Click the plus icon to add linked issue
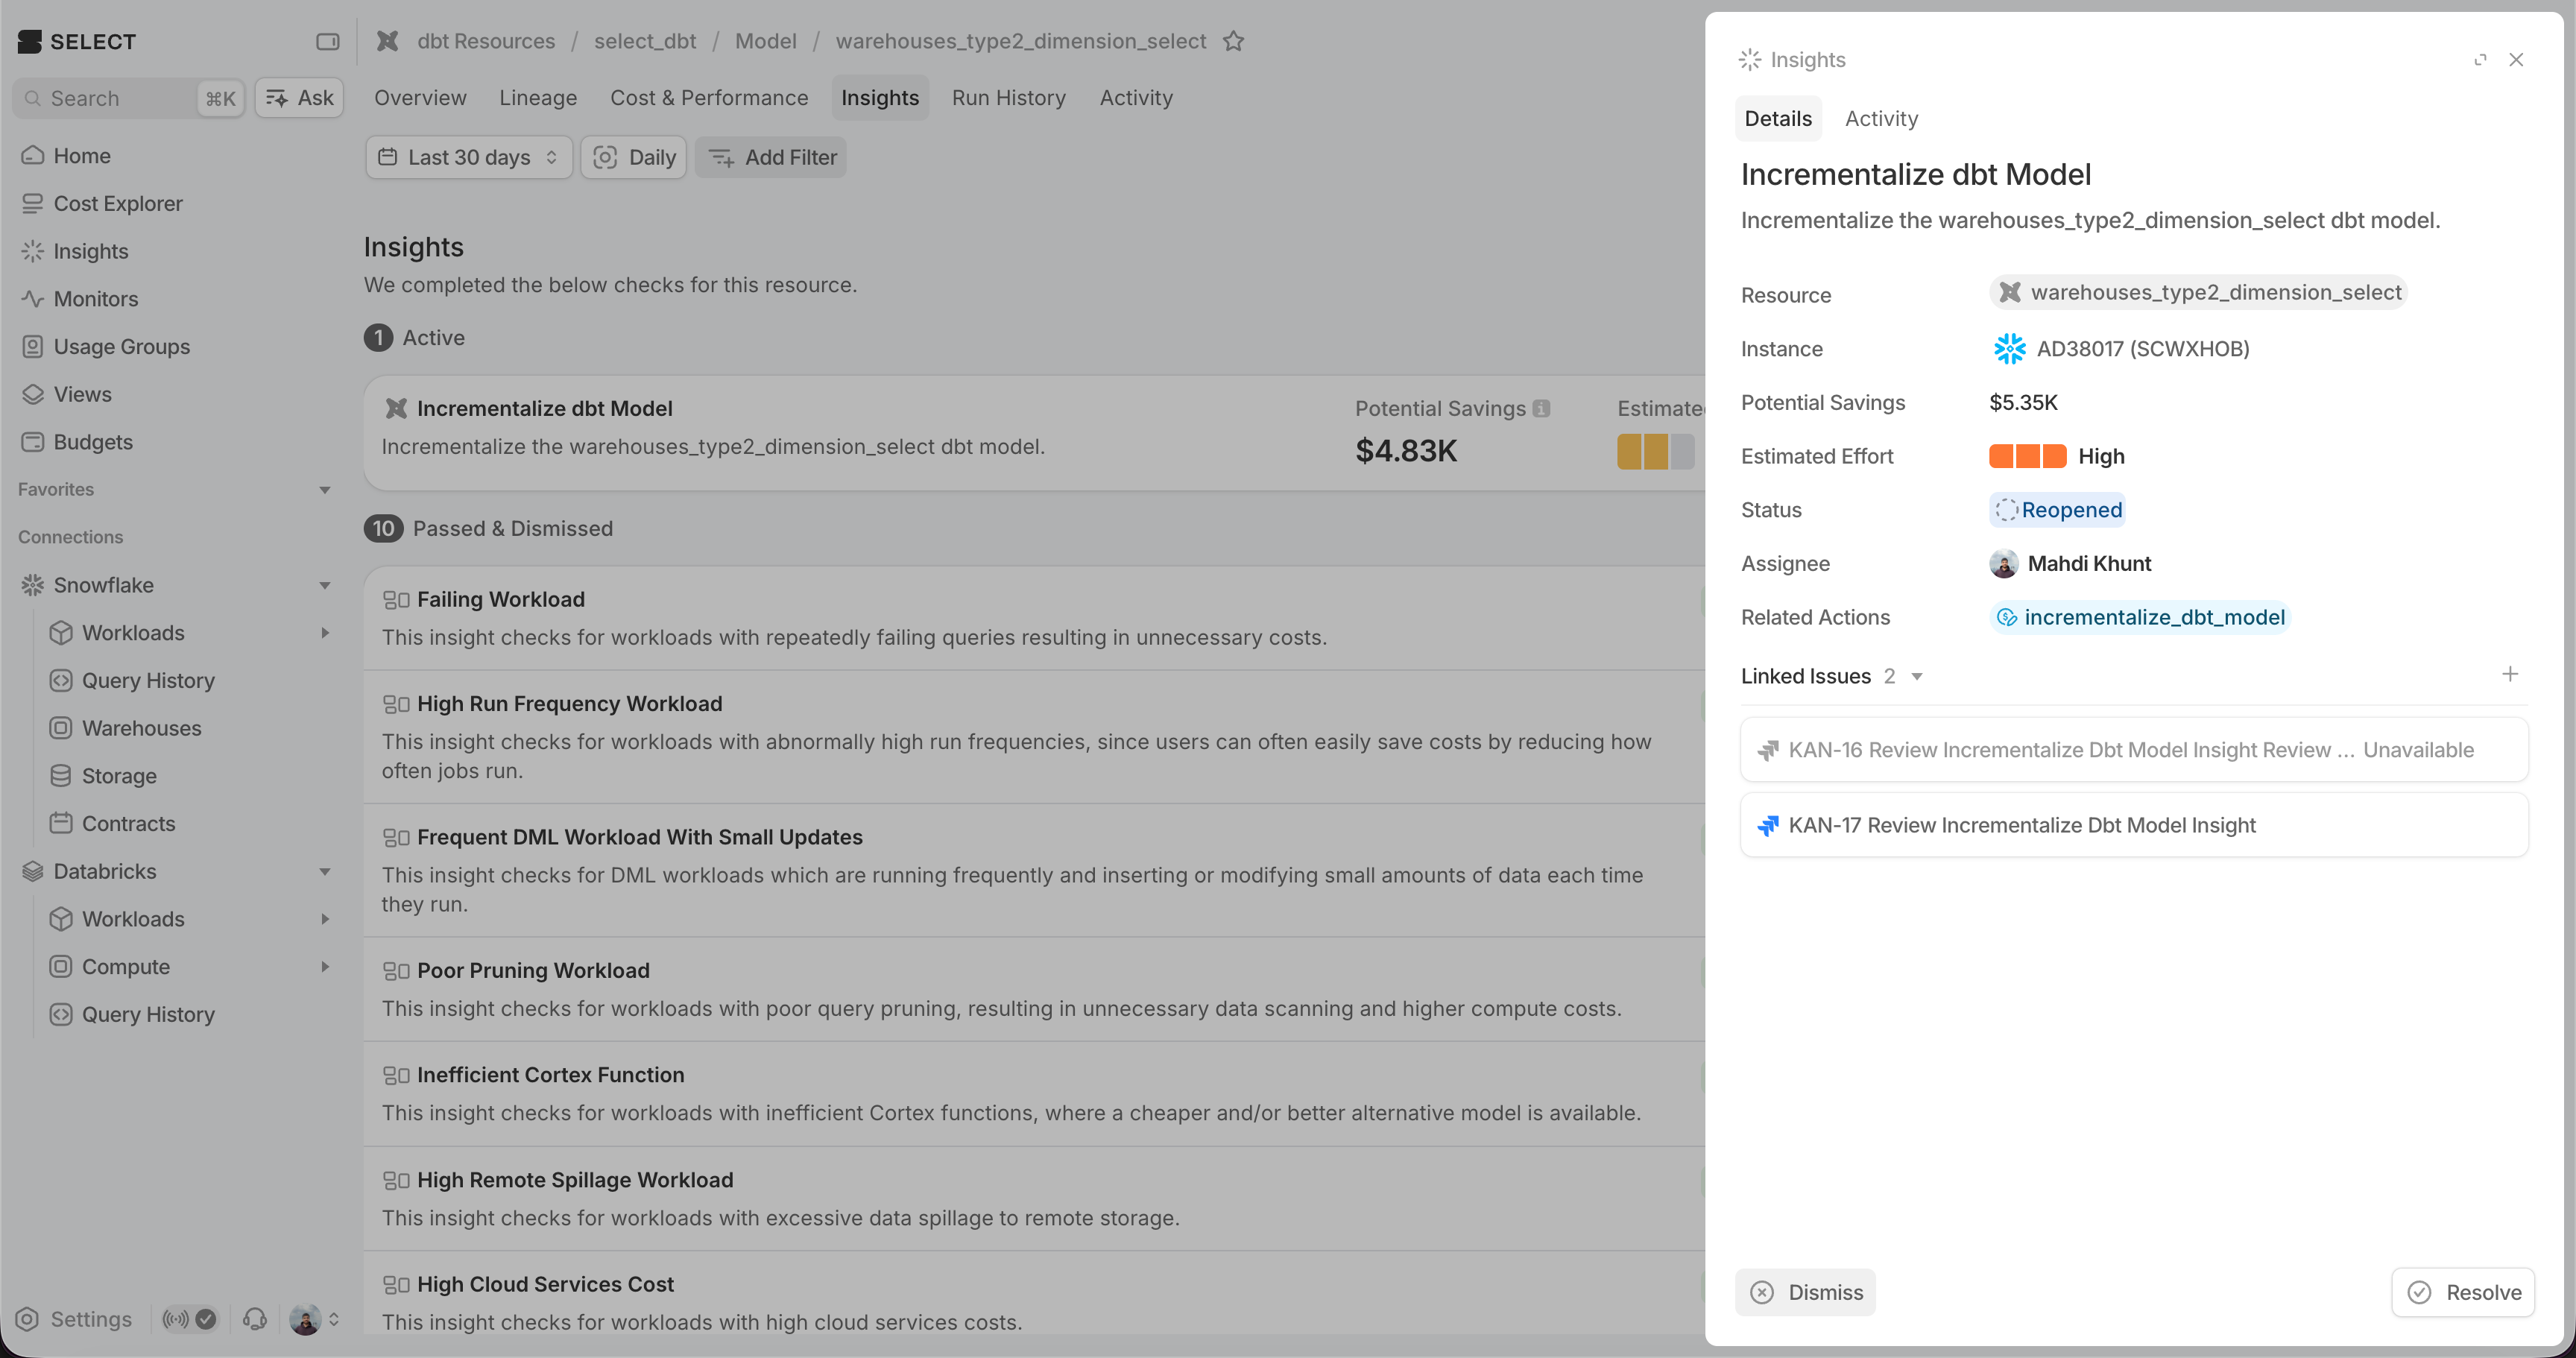2576x1358 pixels. tap(2509, 675)
